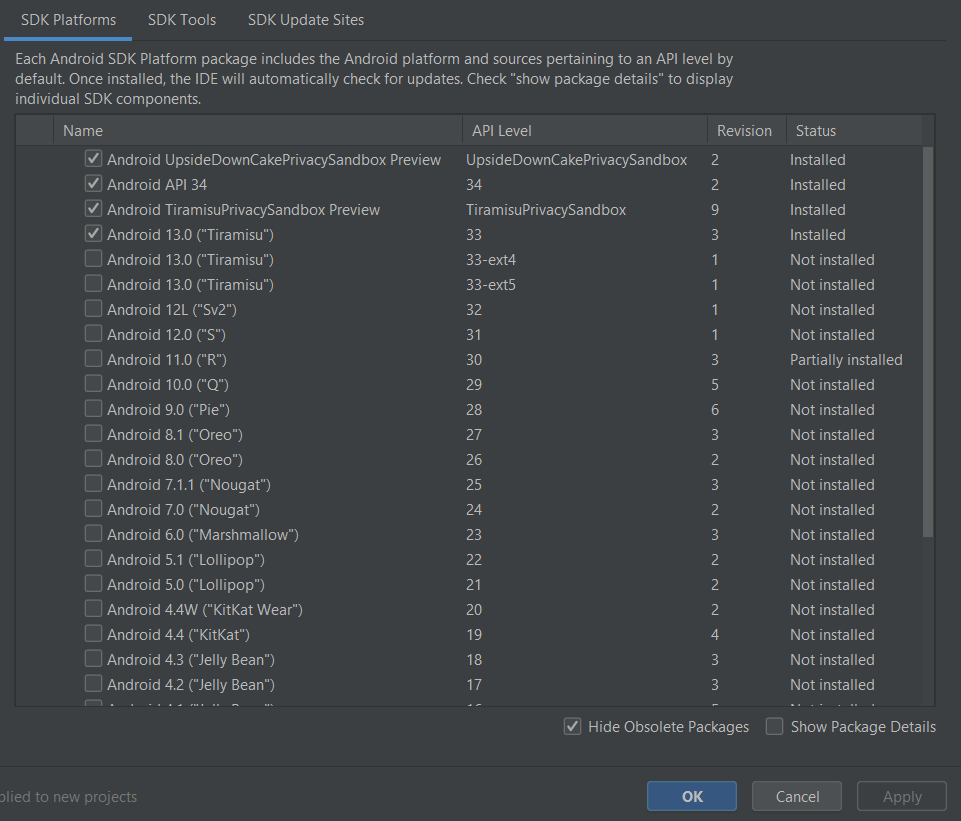Image resolution: width=961 pixels, height=821 pixels.
Task: Click the Apply button
Action: pyautogui.click(x=902, y=796)
